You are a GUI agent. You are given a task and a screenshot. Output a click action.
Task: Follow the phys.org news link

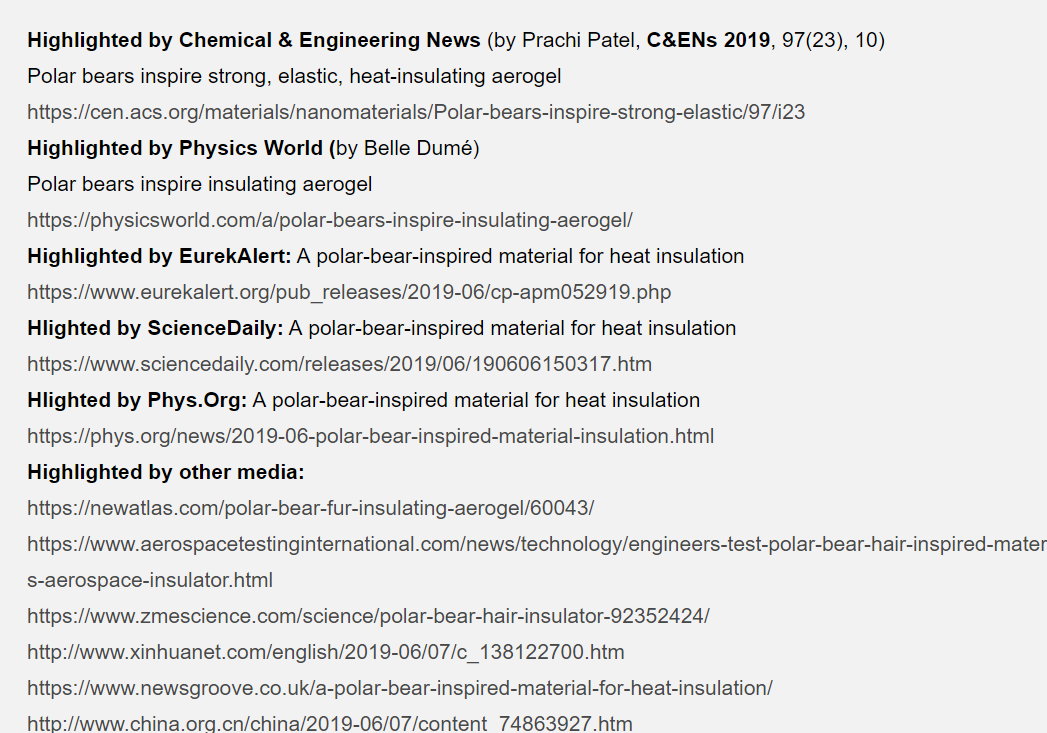pyautogui.click(x=371, y=437)
